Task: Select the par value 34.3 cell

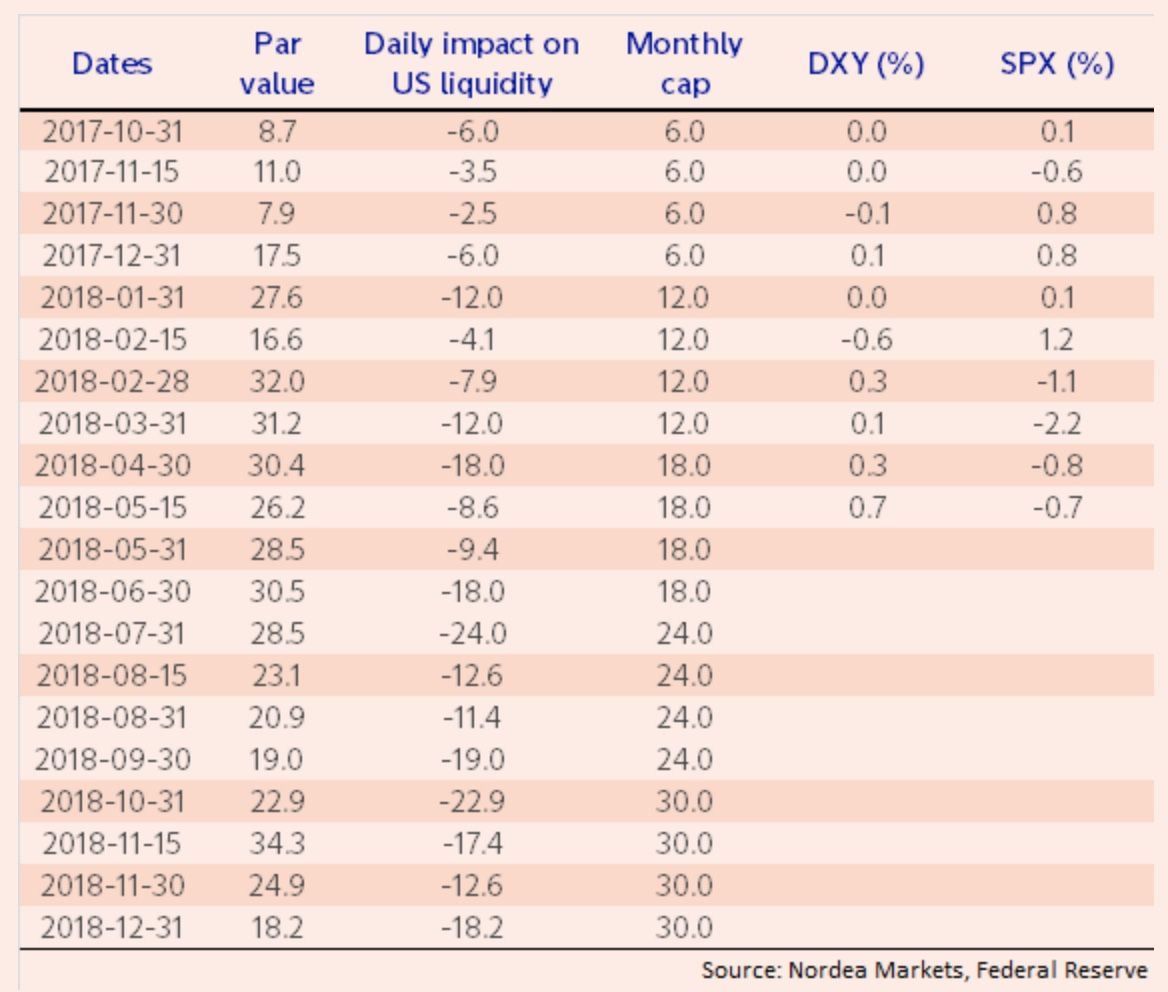Action: pyautogui.click(x=277, y=843)
